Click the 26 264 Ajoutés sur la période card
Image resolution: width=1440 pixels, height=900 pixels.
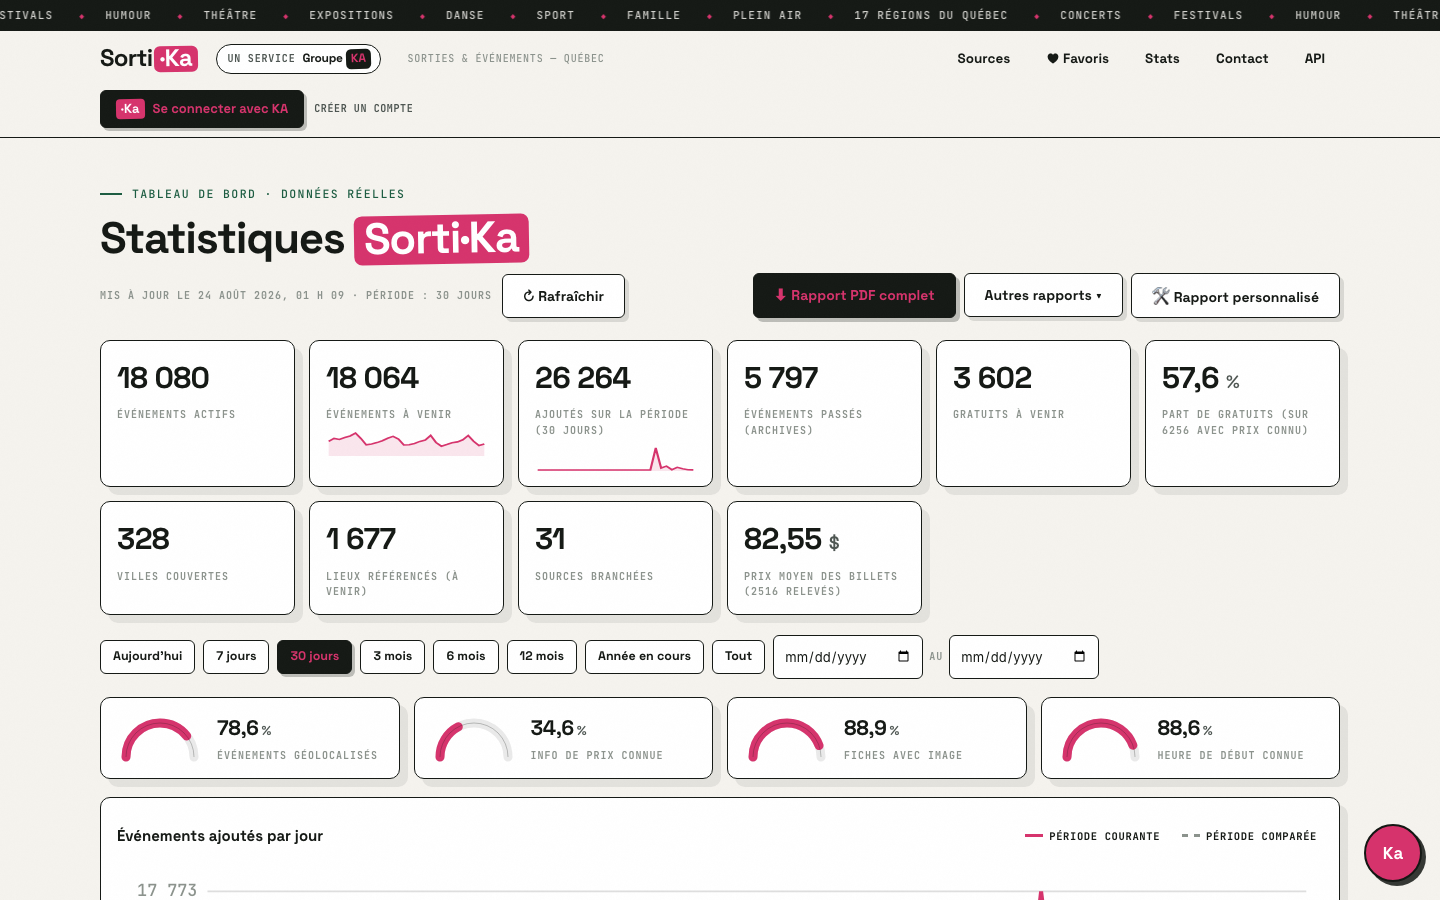tap(615, 413)
